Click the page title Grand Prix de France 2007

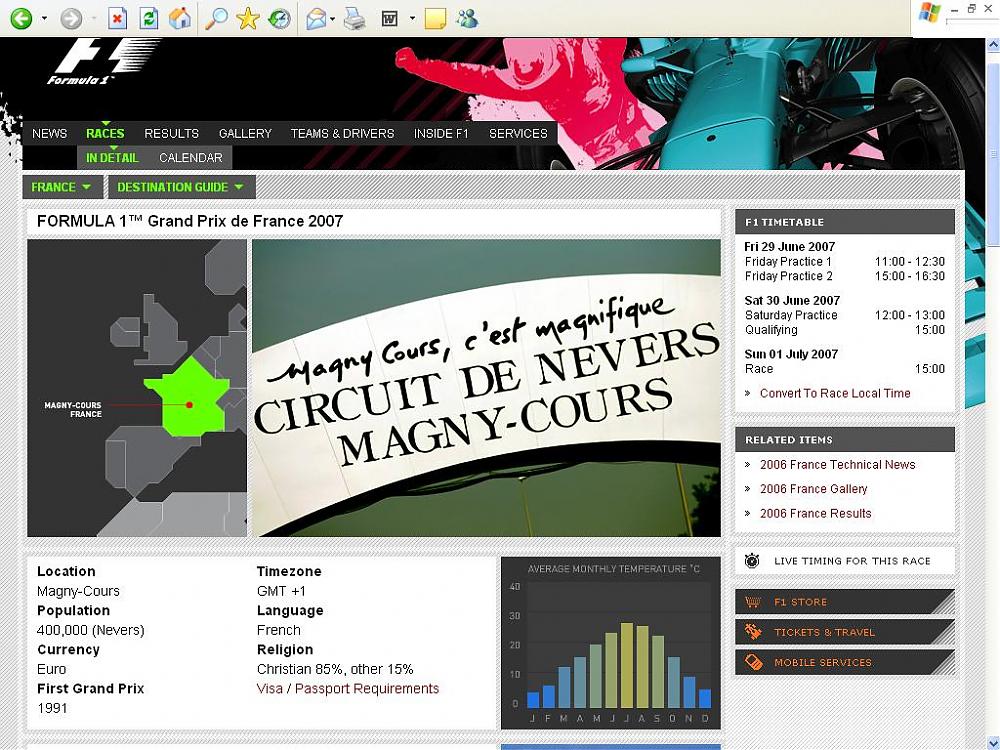[x=190, y=221]
